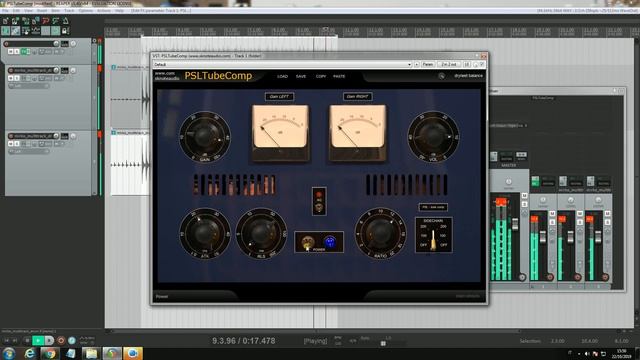Open the File menu

[5, 11]
